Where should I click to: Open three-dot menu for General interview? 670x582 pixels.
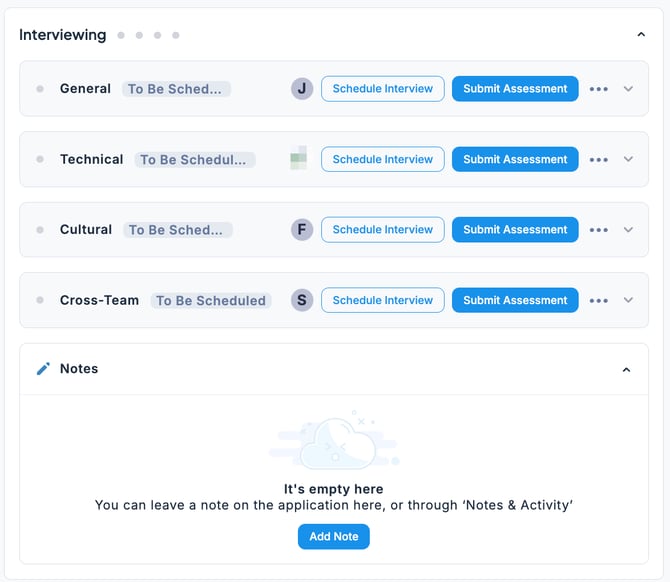click(x=599, y=89)
